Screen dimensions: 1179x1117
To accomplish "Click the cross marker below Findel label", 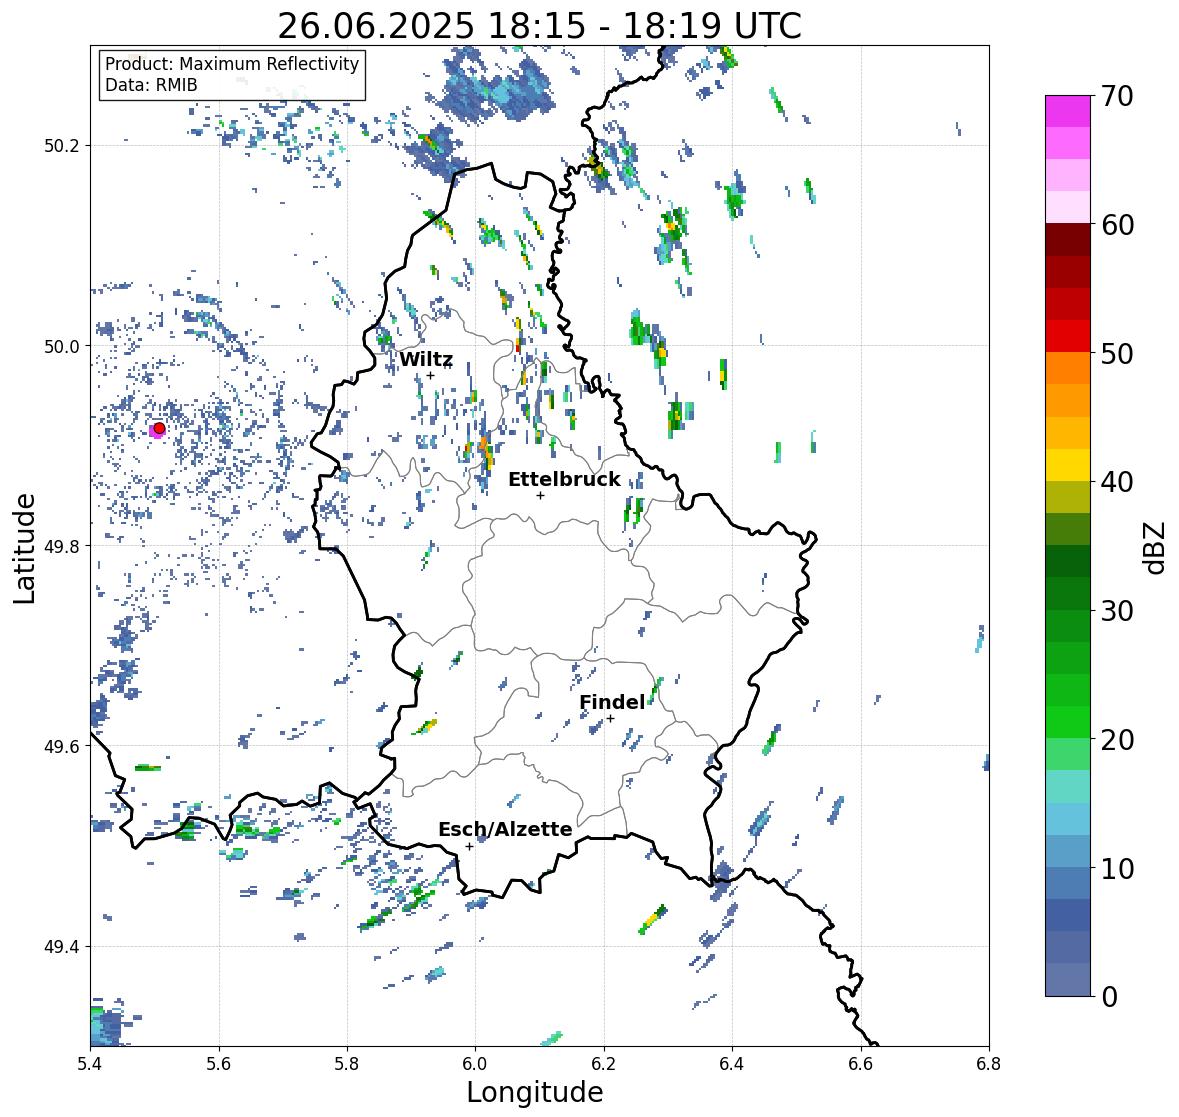I will (x=611, y=719).
